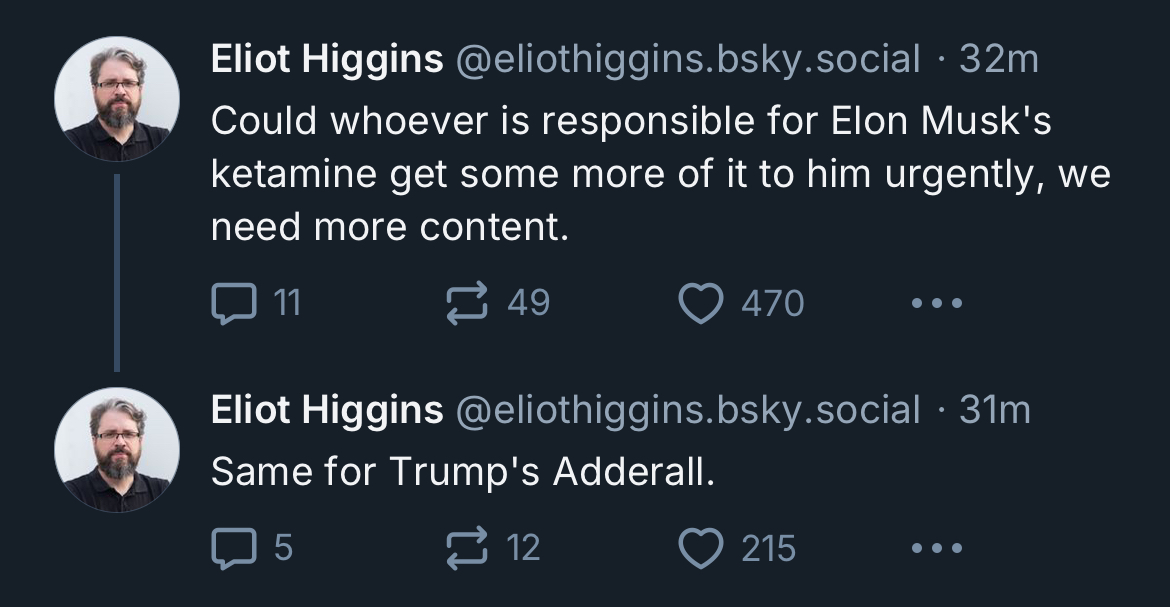Open the post via the 31m timestamp
Viewport: 1170px width, 607px height.
(995, 410)
